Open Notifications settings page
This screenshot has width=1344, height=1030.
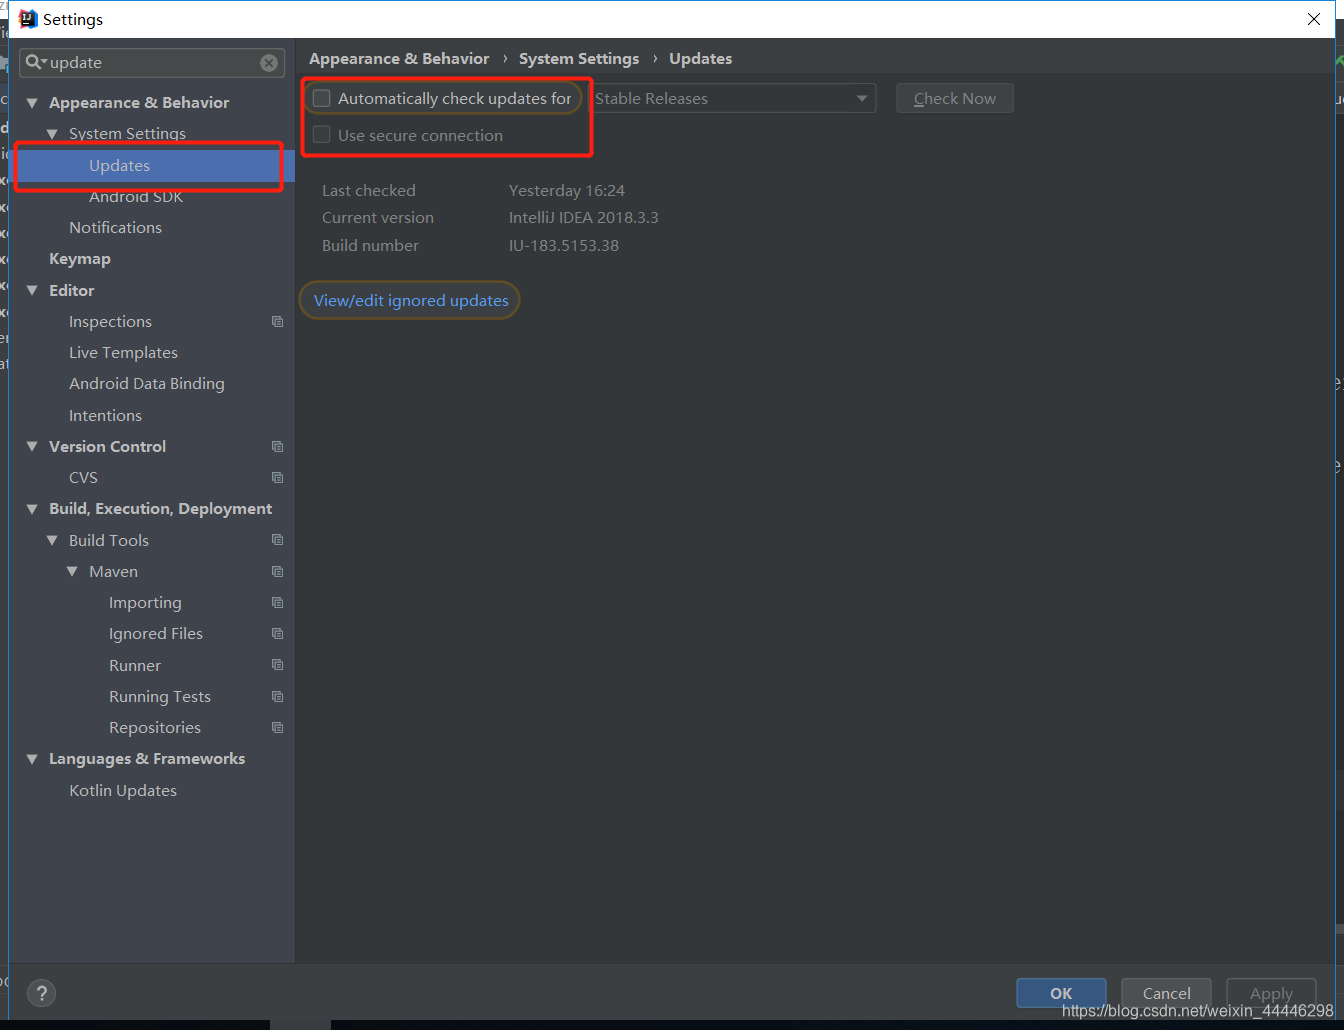[x=115, y=228]
